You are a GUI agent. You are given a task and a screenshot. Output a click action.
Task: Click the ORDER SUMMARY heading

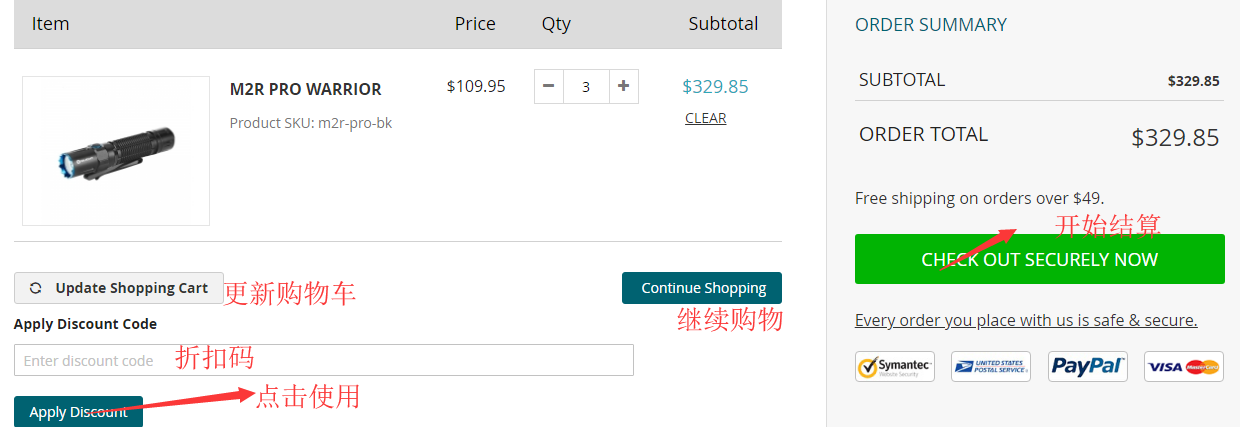930,25
